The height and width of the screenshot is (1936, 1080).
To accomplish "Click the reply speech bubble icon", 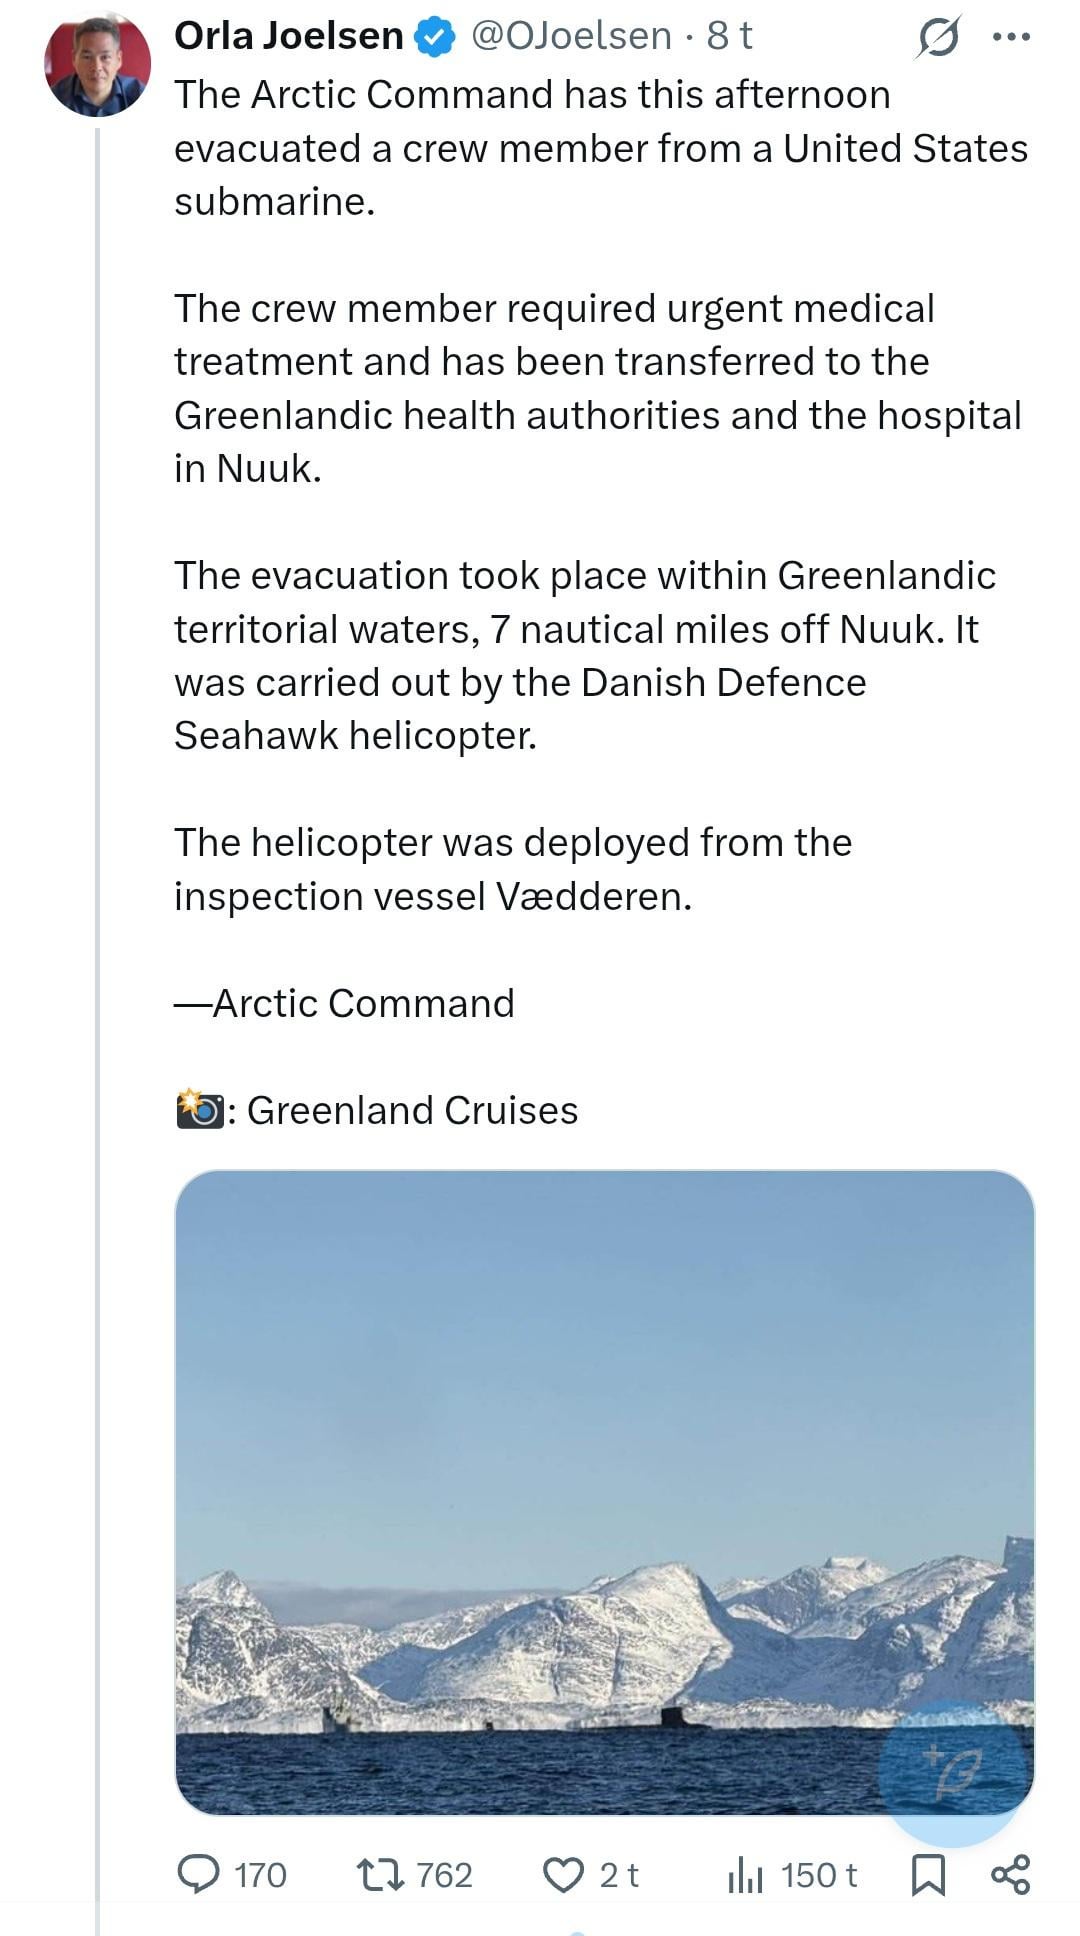I will (198, 1874).
